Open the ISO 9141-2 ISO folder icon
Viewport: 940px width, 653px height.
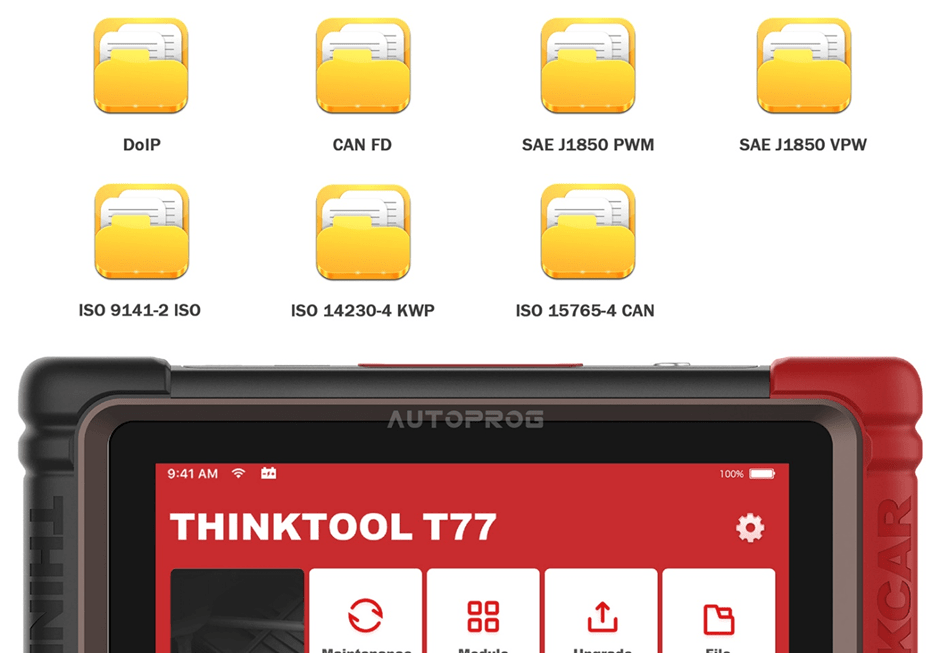(x=141, y=231)
